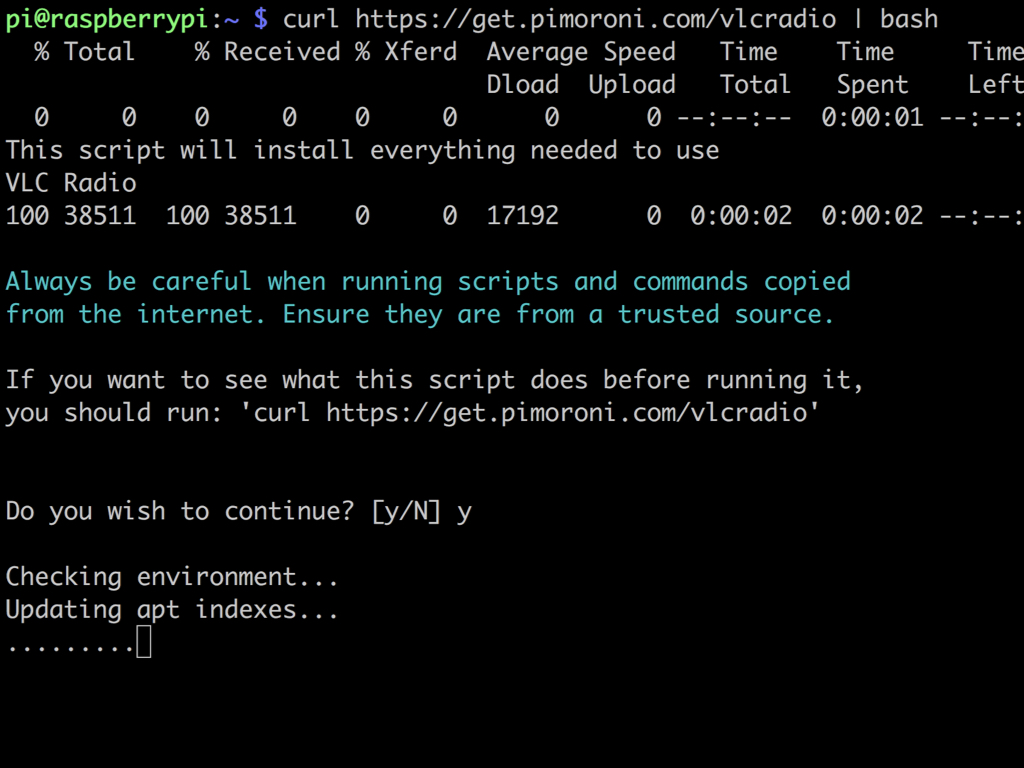Click the pimoroni vlcradio URL in the command line
Image resolution: width=1024 pixels, height=768 pixels.
pyautogui.click(x=595, y=20)
